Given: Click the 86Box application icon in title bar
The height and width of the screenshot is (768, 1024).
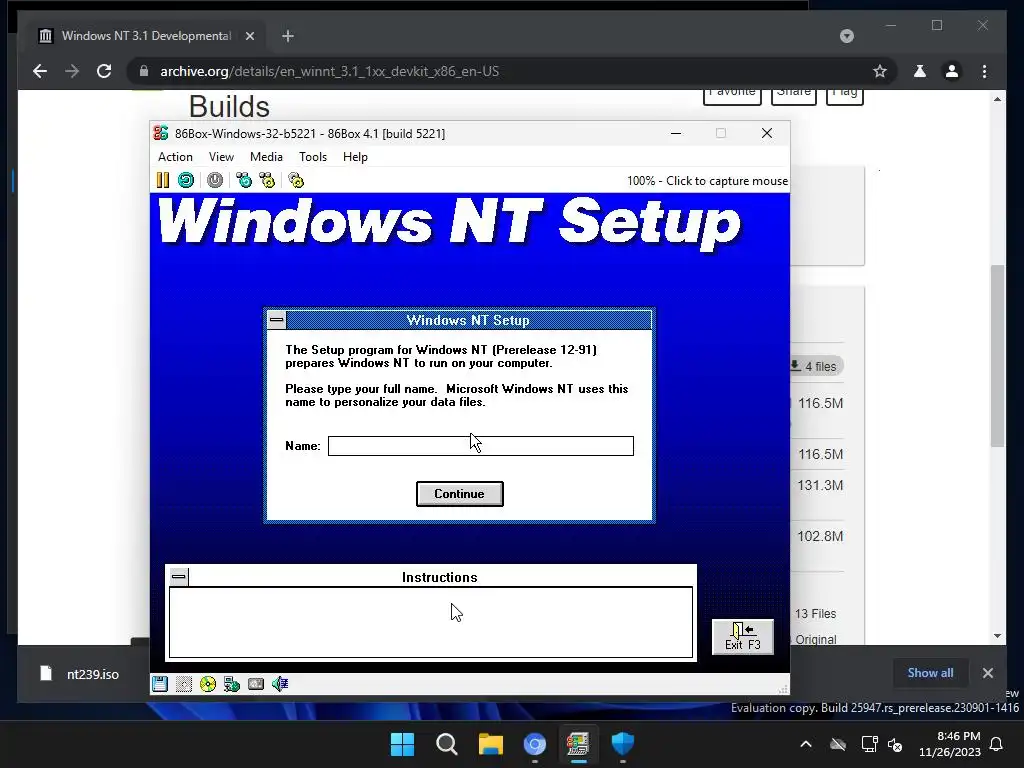Looking at the screenshot, I should (x=161, y=133).
